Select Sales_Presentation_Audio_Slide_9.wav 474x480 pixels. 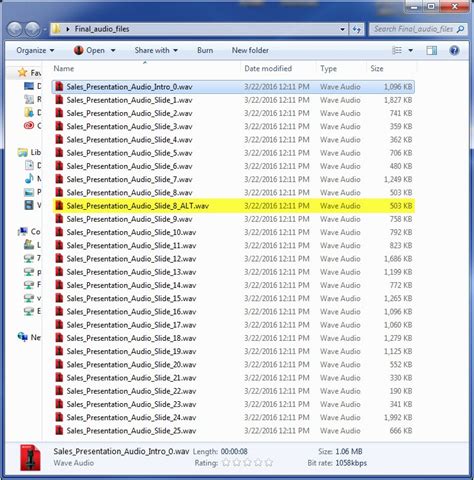pos(233,219)
